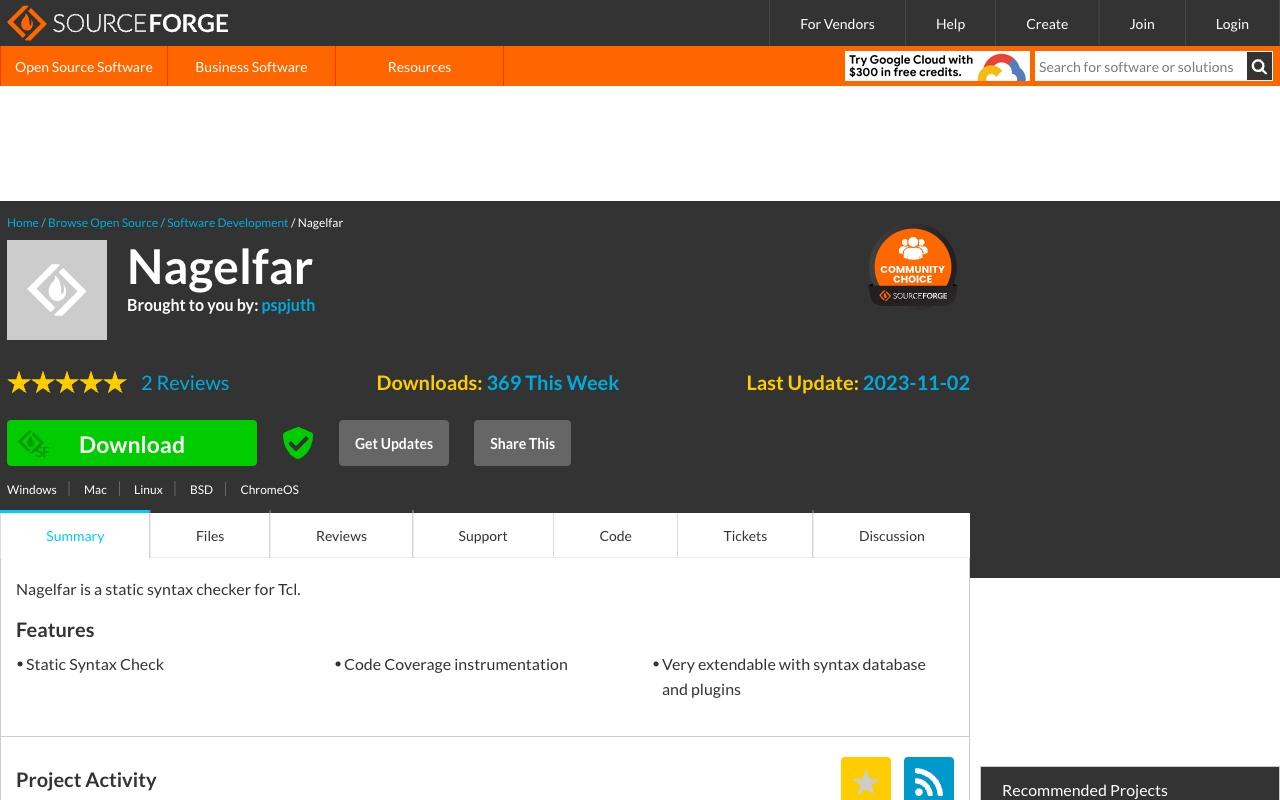Click the 369 This Week downloads

(553, 383)
